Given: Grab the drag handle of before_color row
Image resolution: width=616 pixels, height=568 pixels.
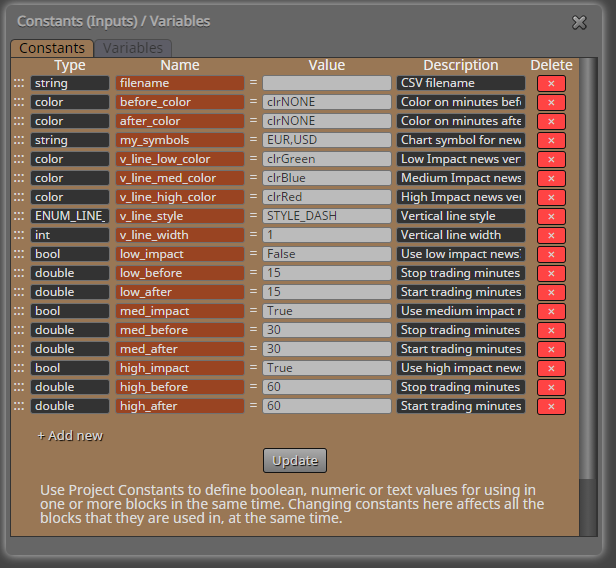Looking at the screenshot, I should 19,102.
